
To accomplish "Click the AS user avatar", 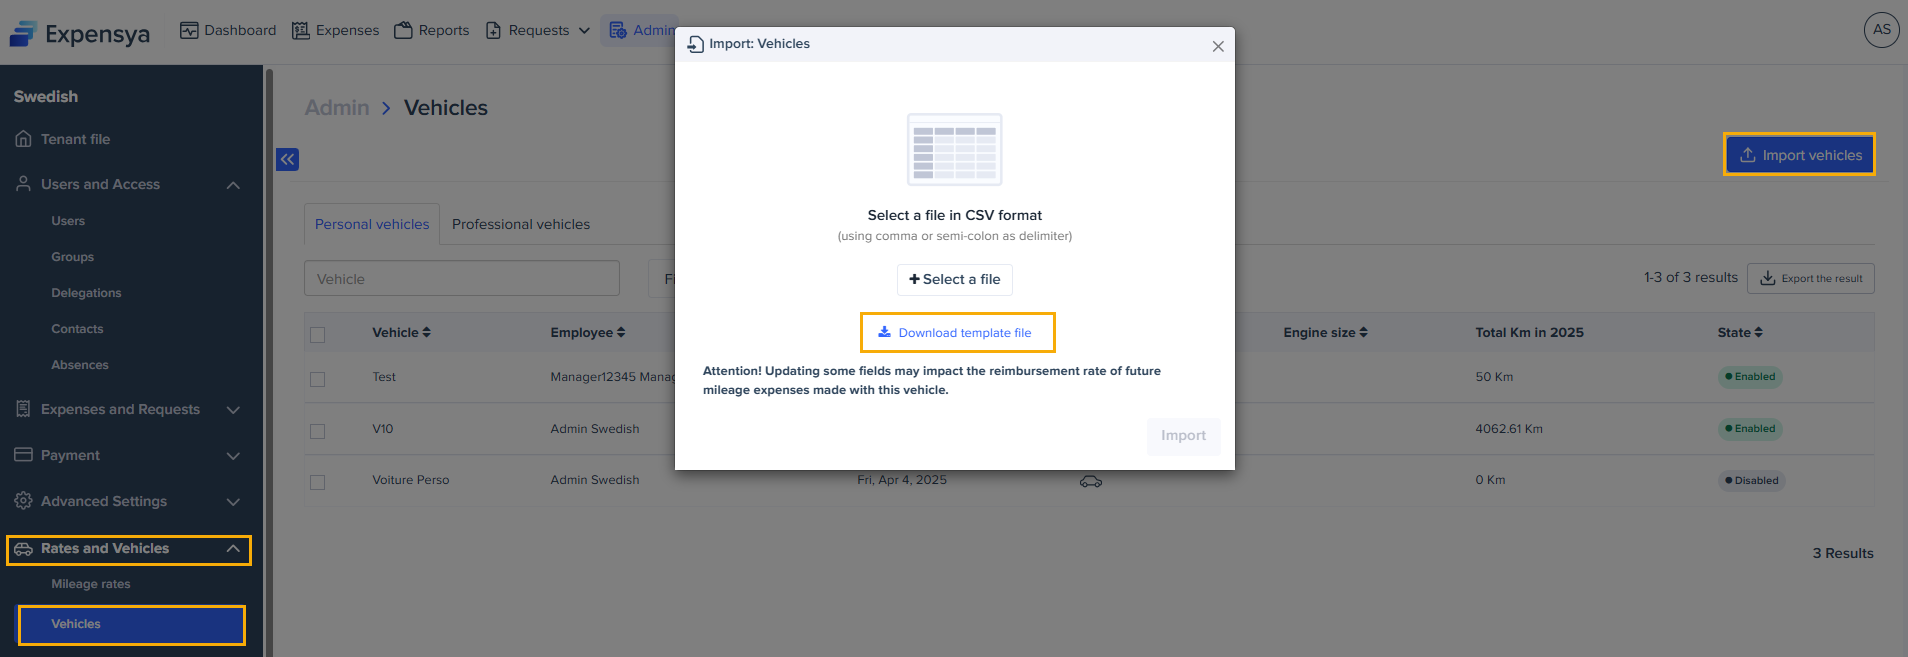I will pyautogui.click(x=1881, y=30).
